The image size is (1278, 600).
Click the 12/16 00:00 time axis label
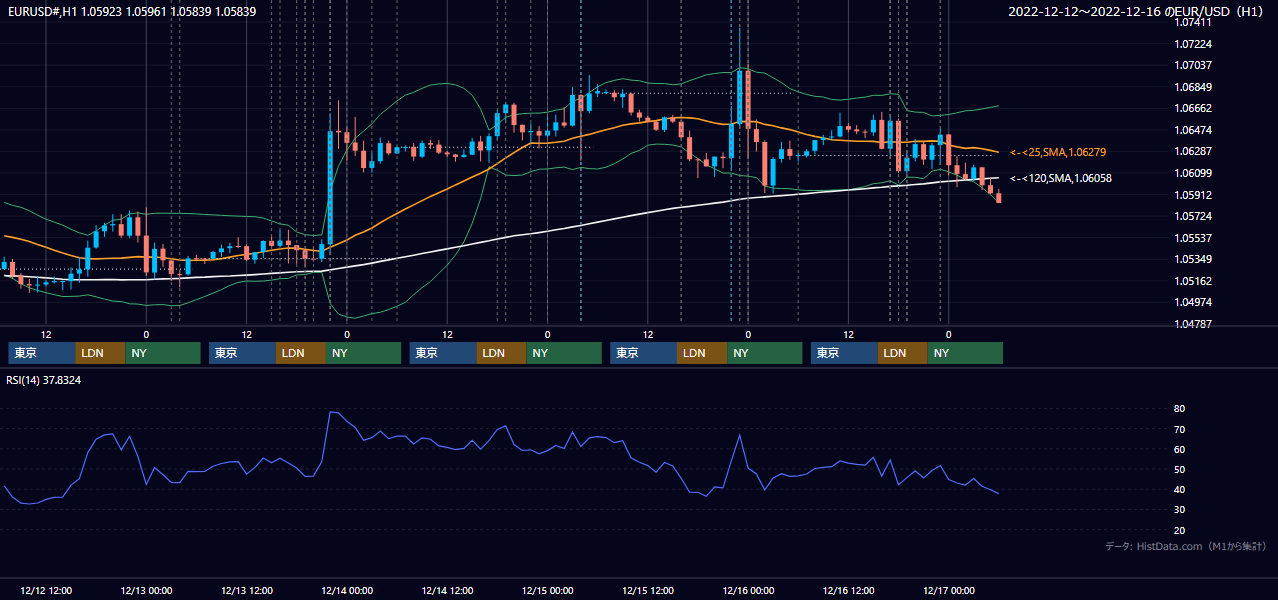pos(748,590)
